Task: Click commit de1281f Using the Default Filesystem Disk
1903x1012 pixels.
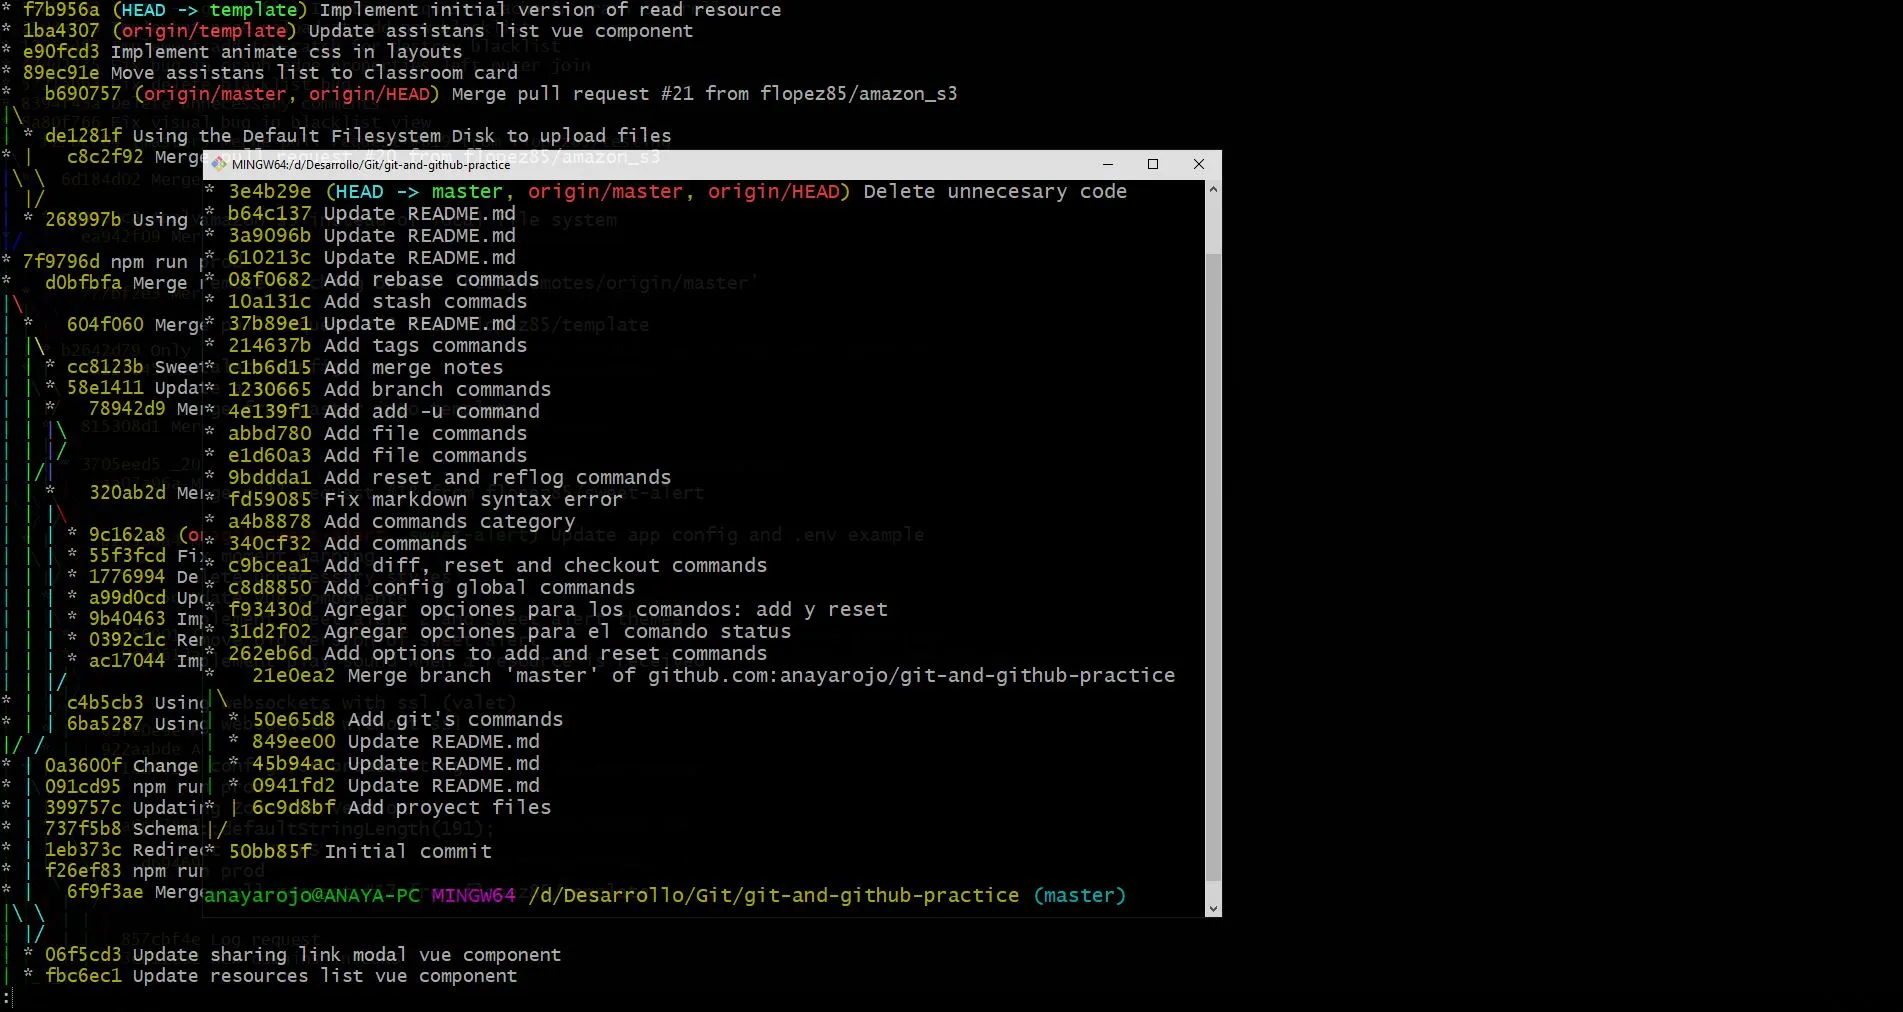Action: pyautogui.click(x=358, y=135)
